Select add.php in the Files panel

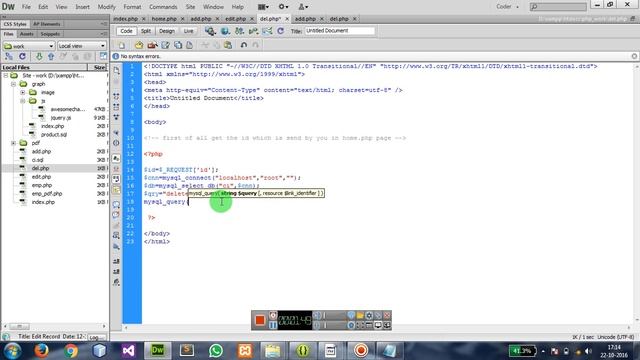41,151
